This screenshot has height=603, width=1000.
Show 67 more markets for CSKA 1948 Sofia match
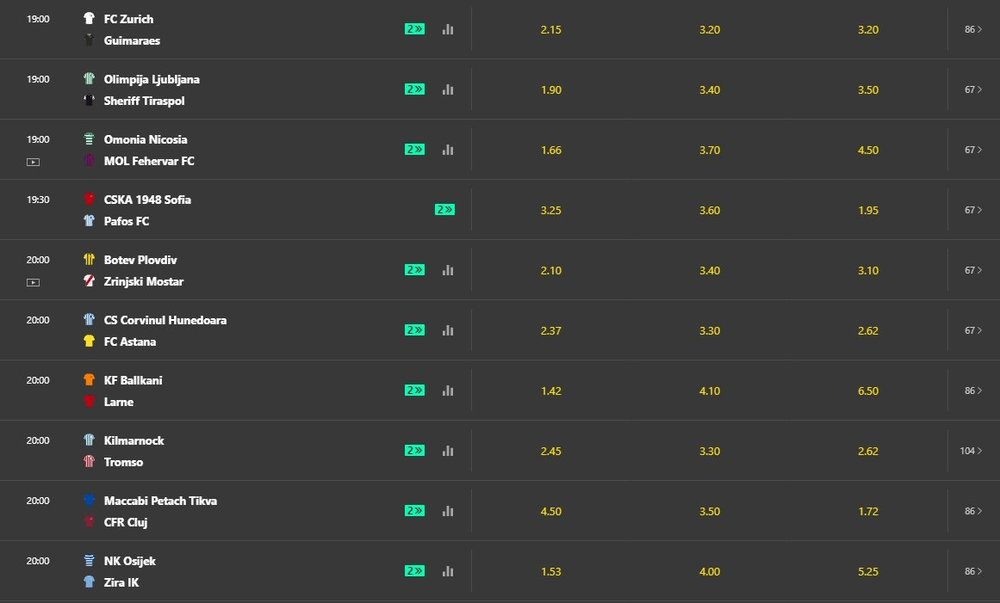(x=973, y=210)
